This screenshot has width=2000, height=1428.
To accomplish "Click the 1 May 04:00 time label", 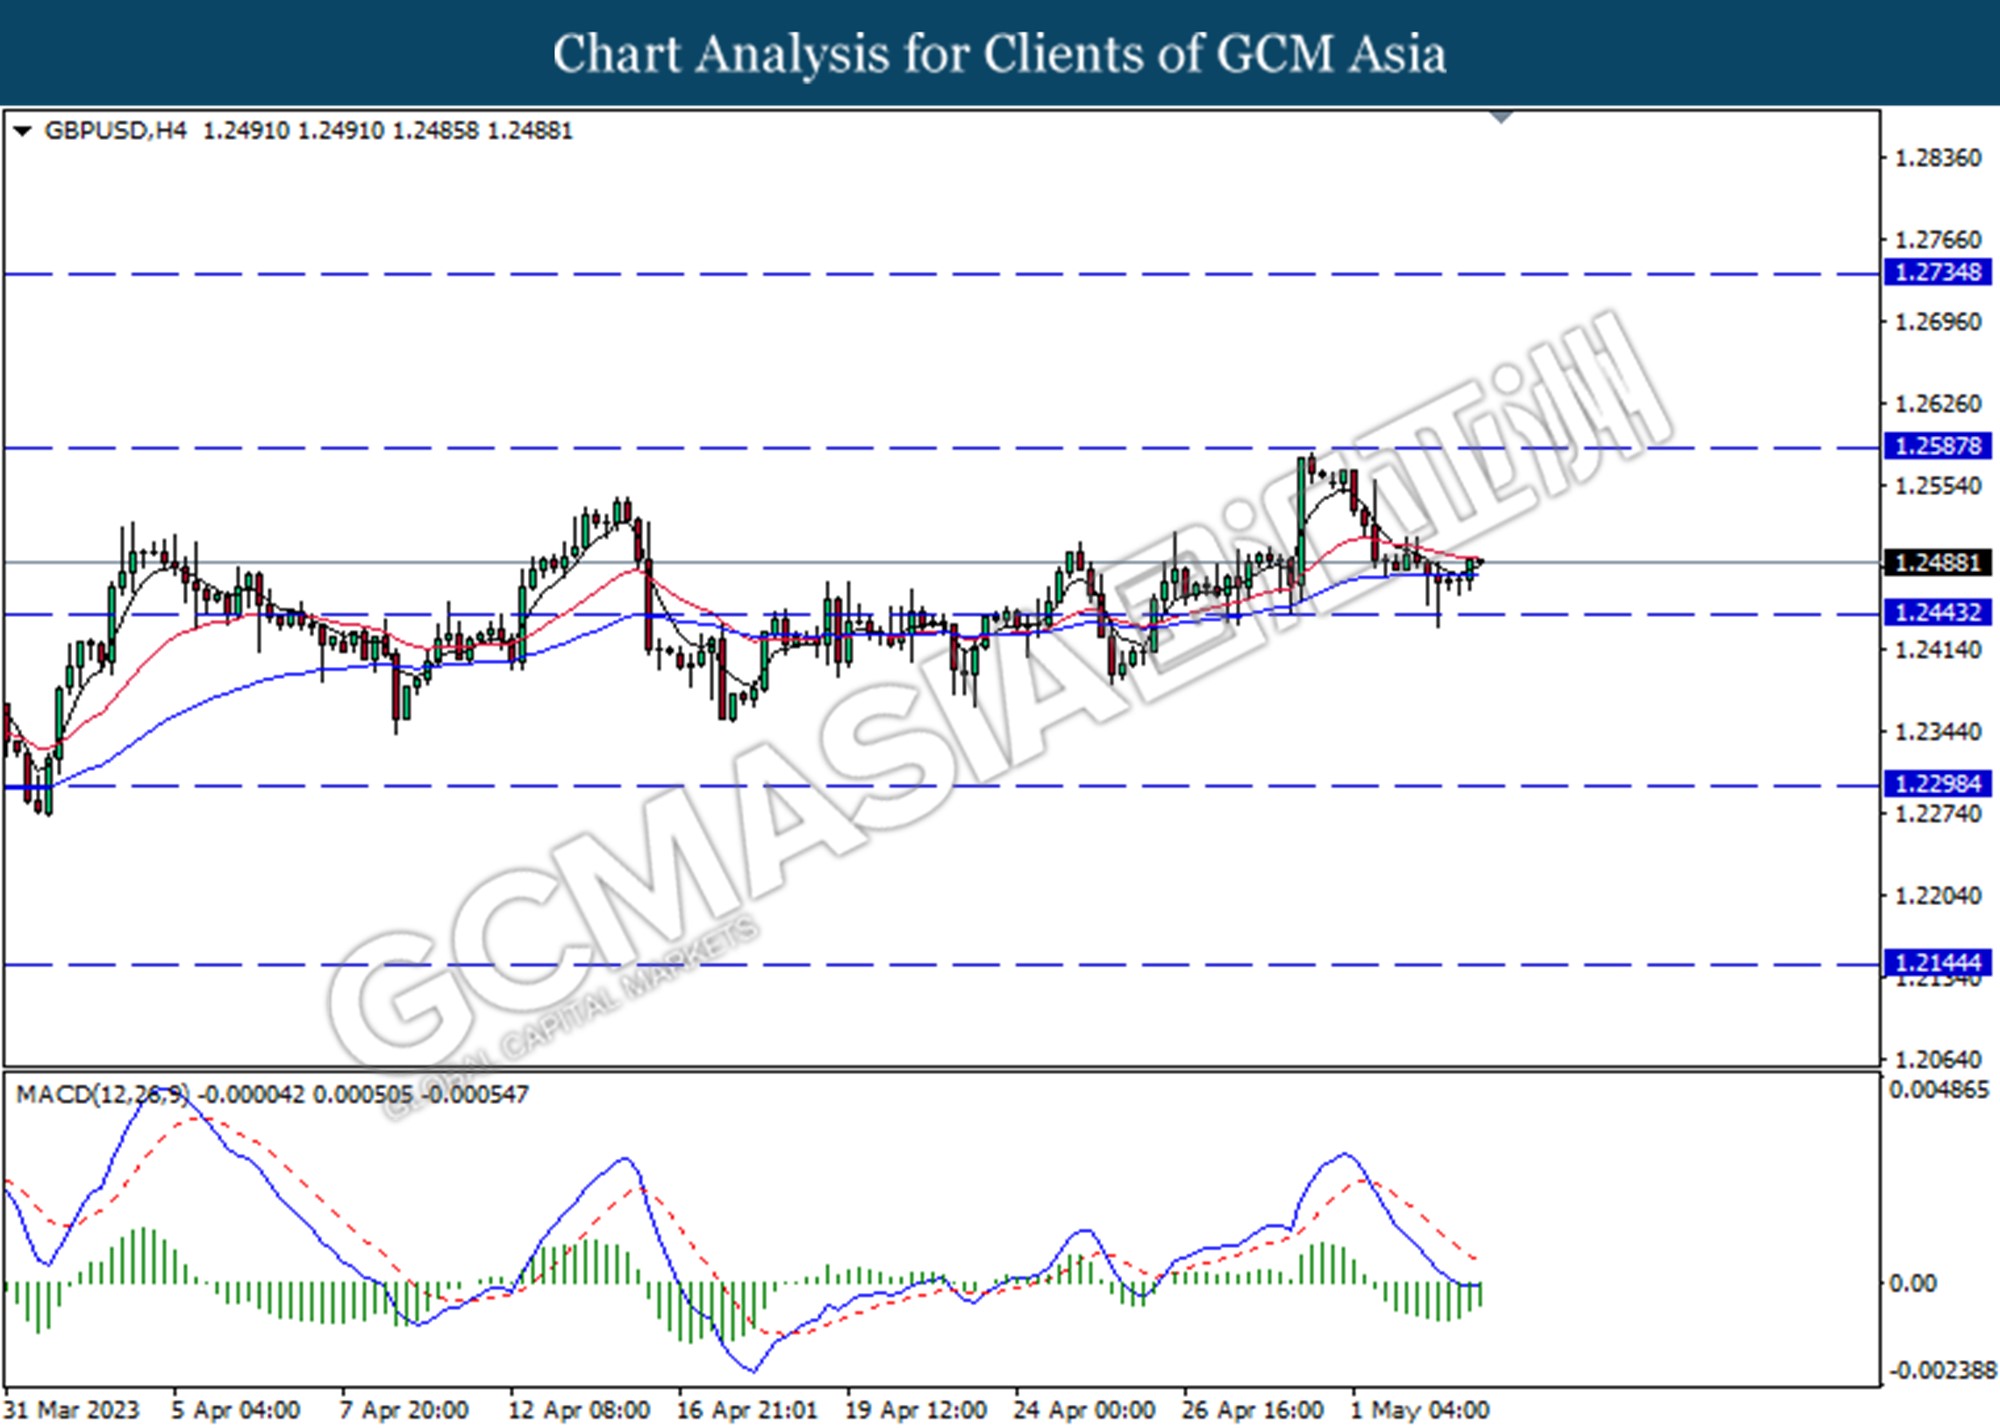I will point(1420,1410).
